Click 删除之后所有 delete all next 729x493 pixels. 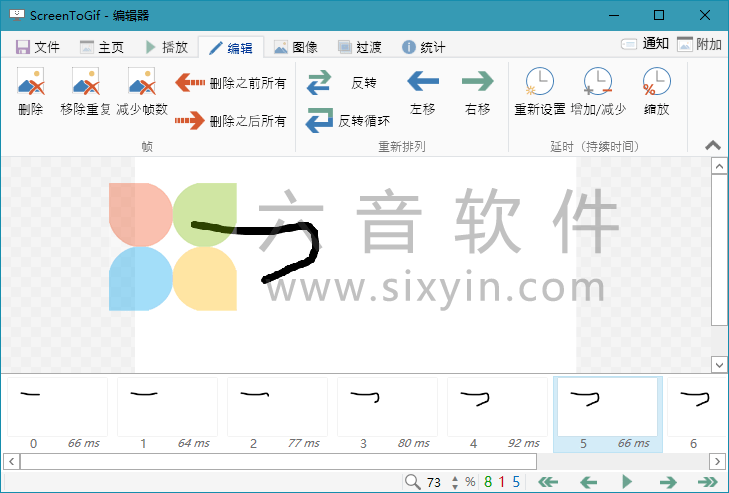(x=231, y=121)
